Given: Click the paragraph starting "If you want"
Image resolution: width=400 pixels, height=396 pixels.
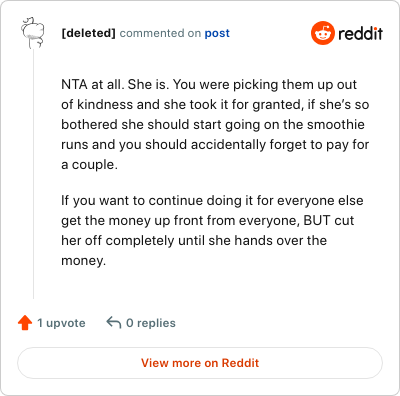Looking at the screenshot, I should pos(212,230).
